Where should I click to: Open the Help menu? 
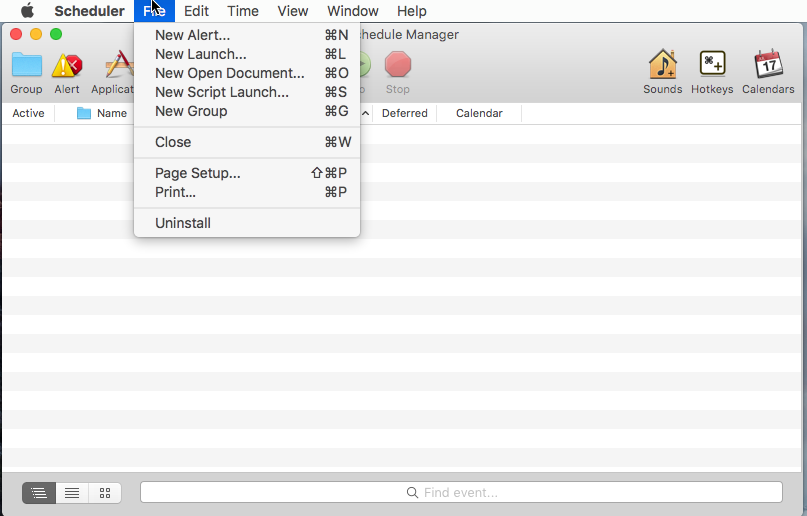point(412,11)
